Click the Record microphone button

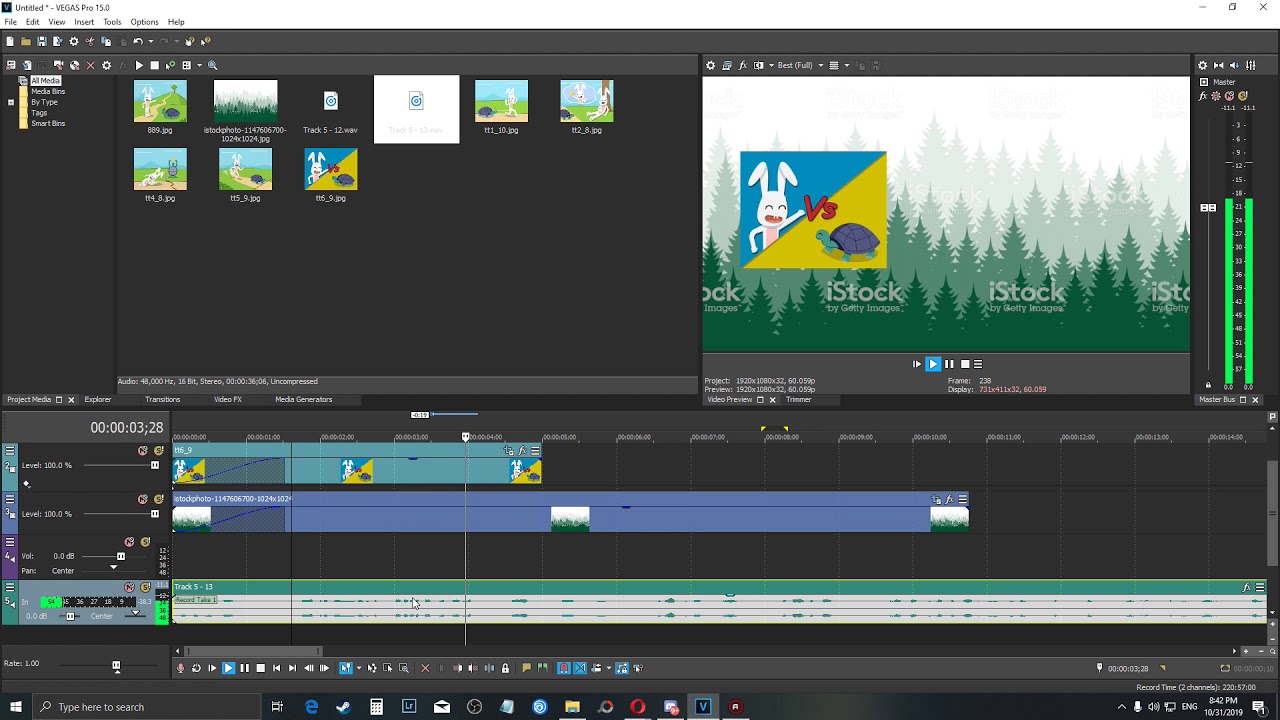click(180, 668)
